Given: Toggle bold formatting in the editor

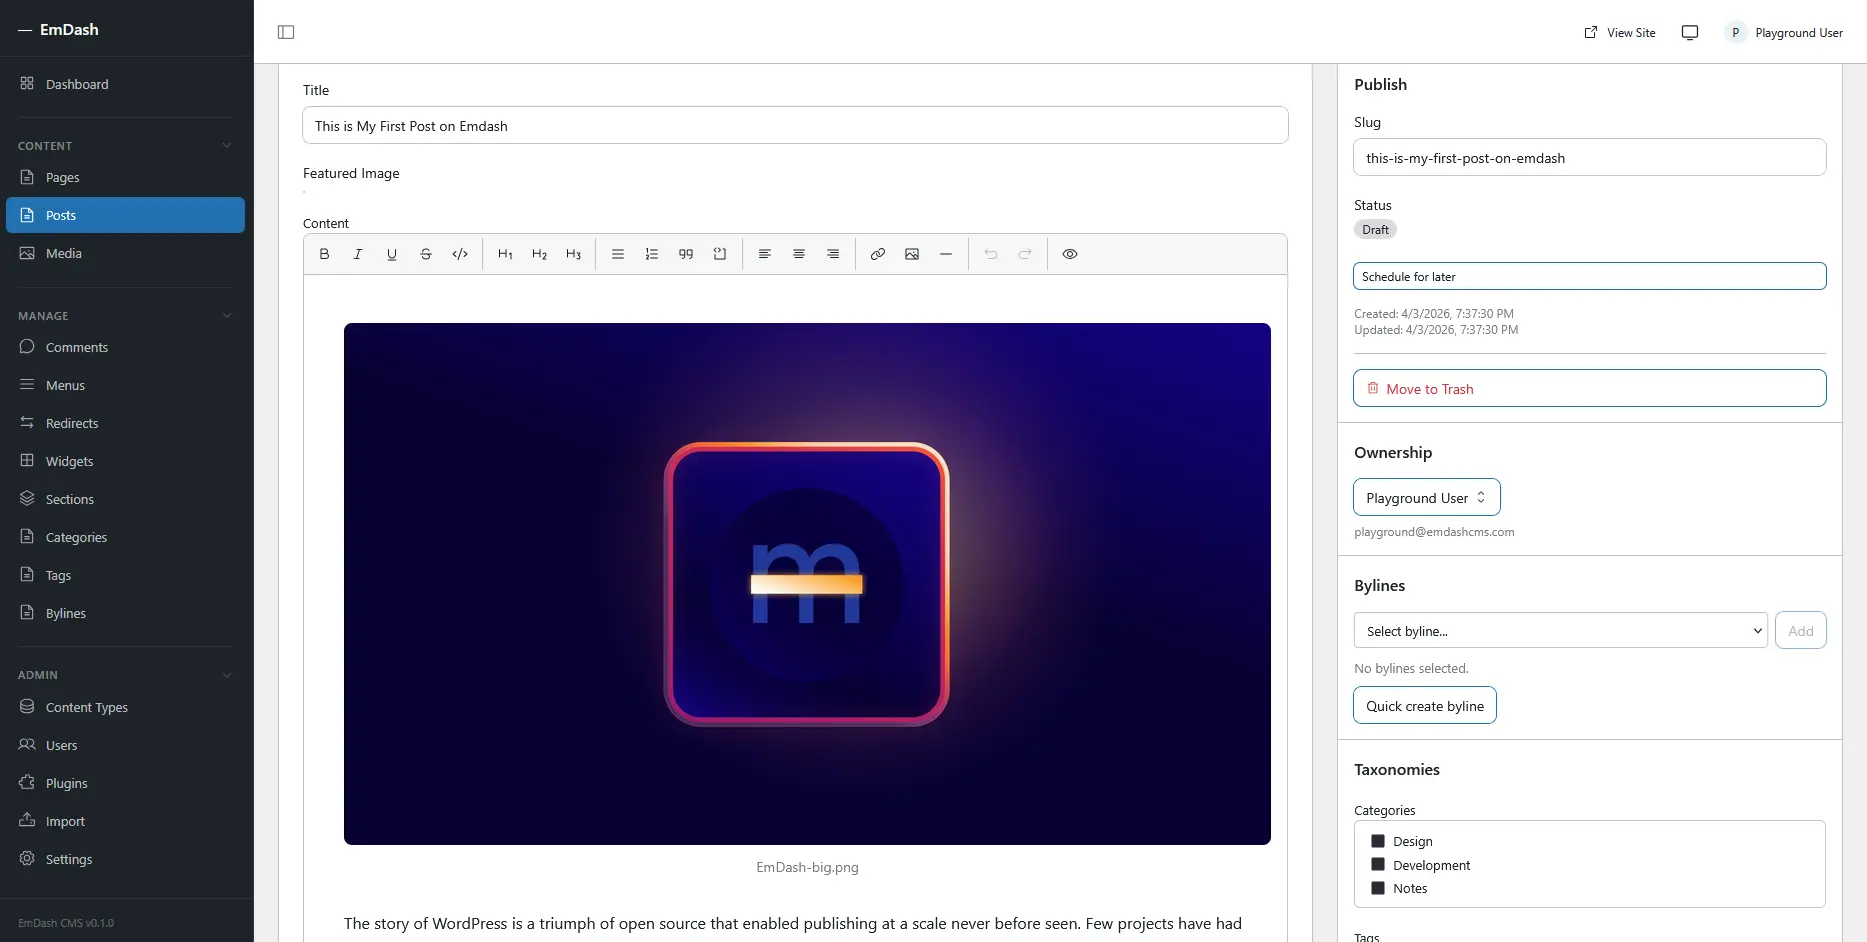Looking at the screenshot, I should click(324, 254).
